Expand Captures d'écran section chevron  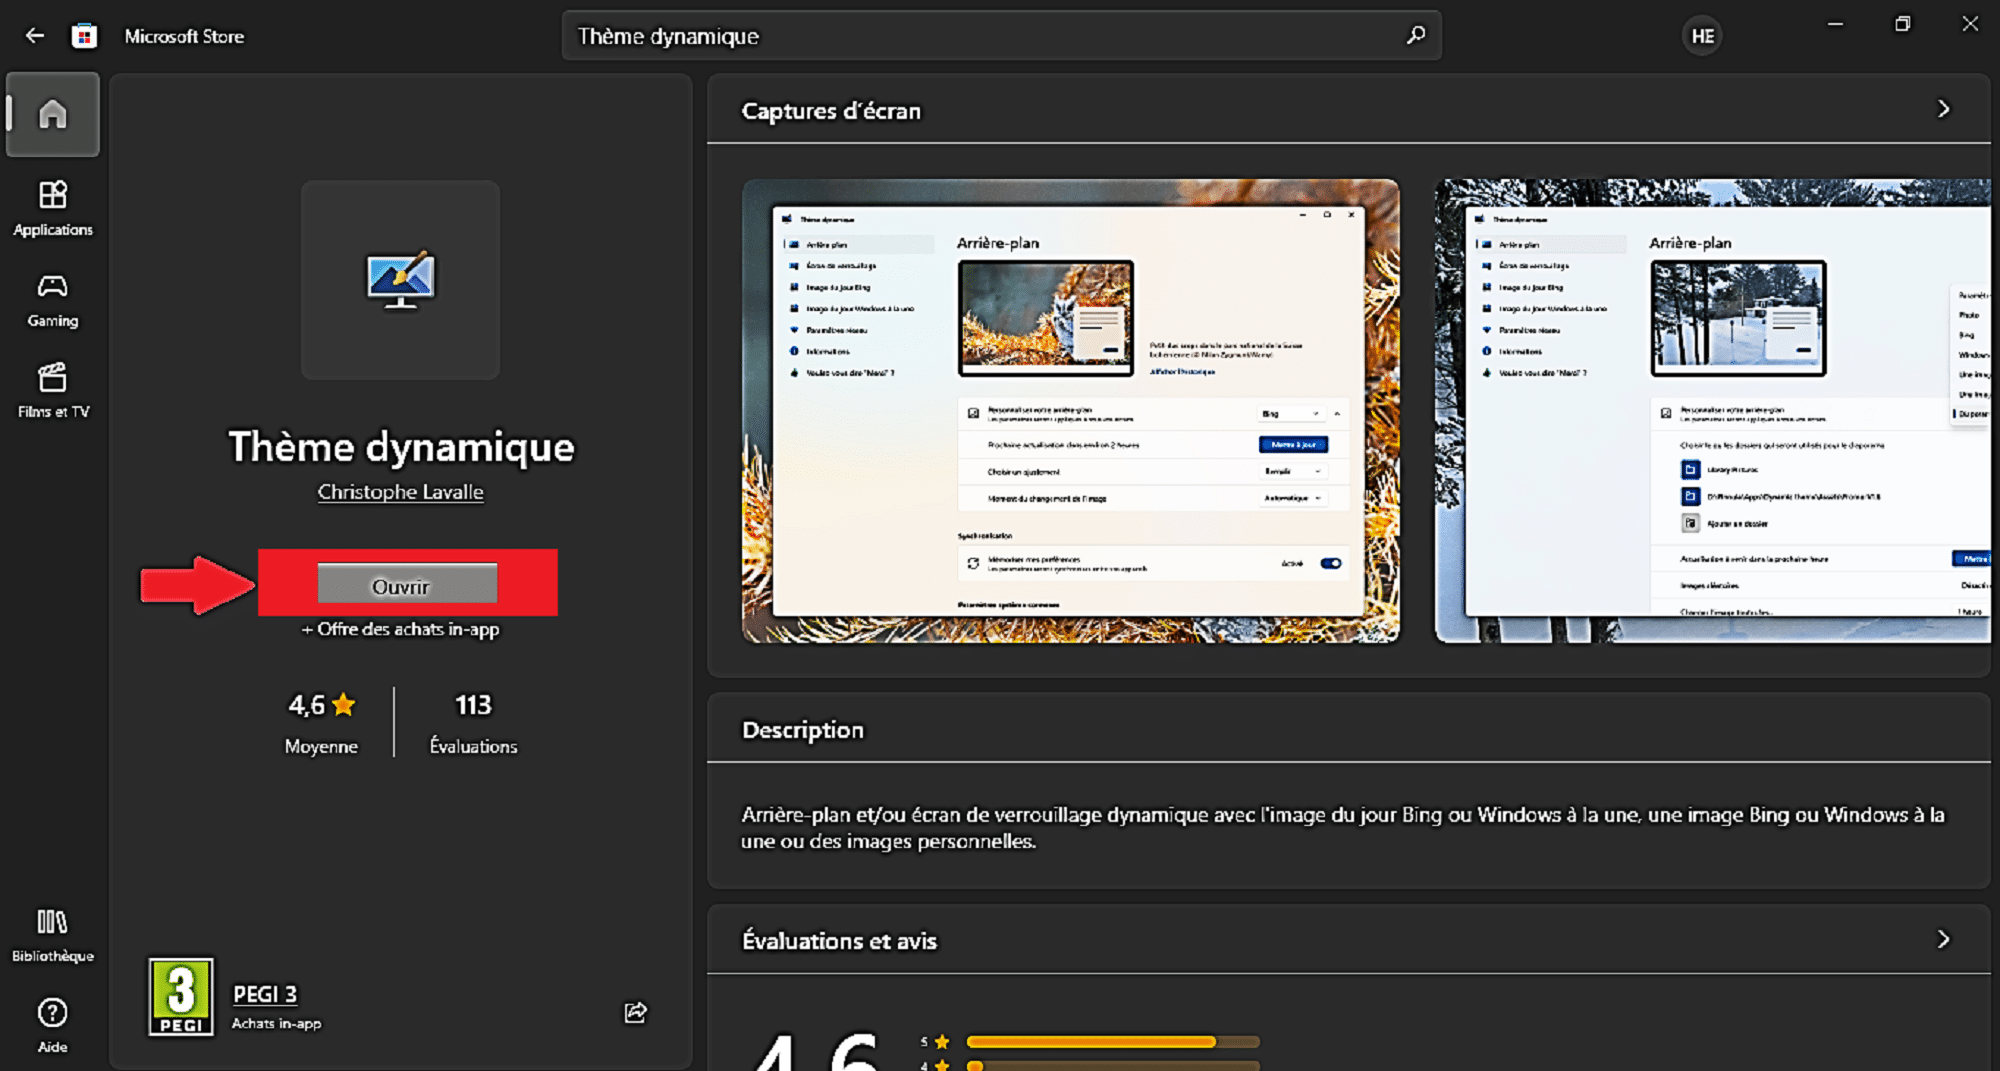(1943, 109)
